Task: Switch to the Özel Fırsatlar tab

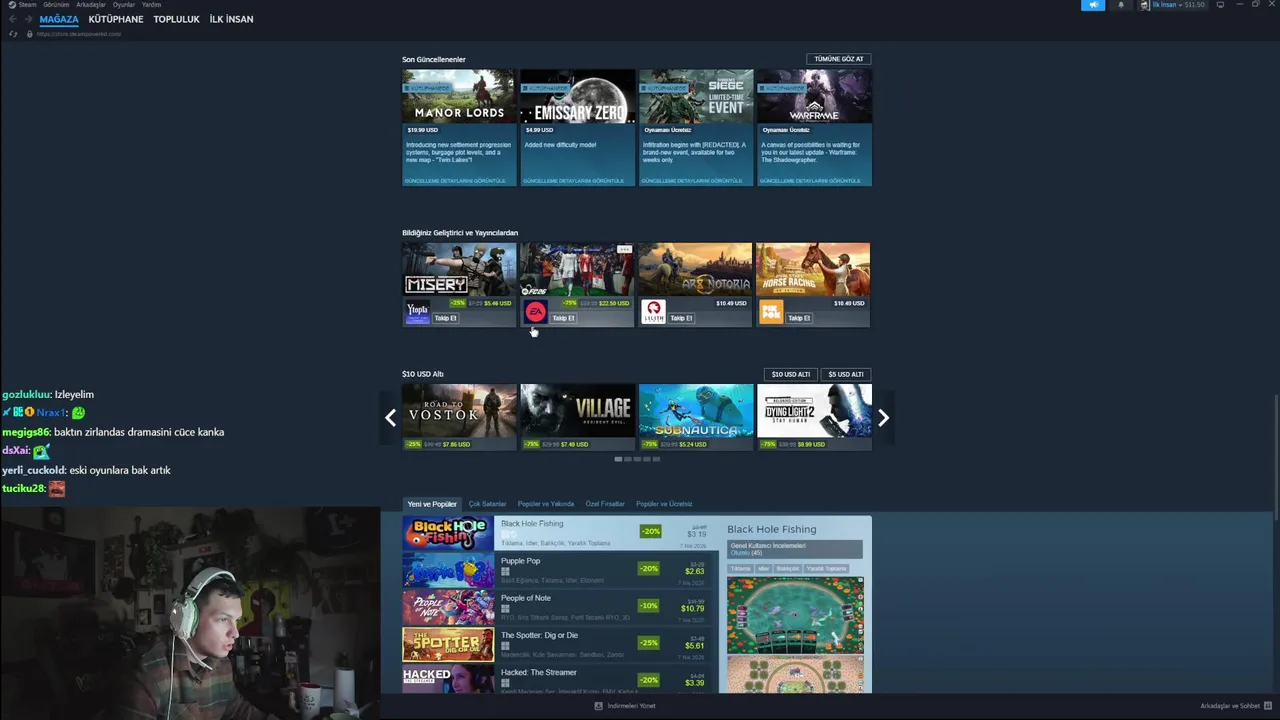Action: pos(605,504)
